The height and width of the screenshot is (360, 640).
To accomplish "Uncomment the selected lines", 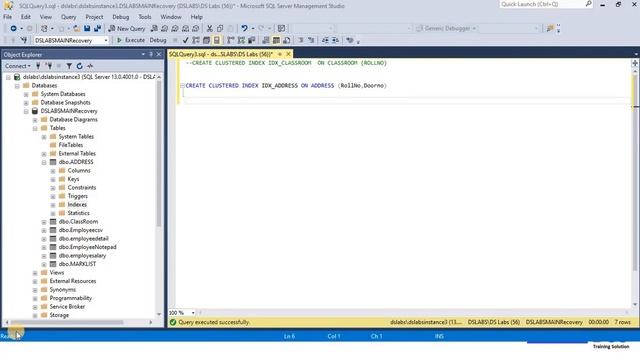I will coord(311,40).
